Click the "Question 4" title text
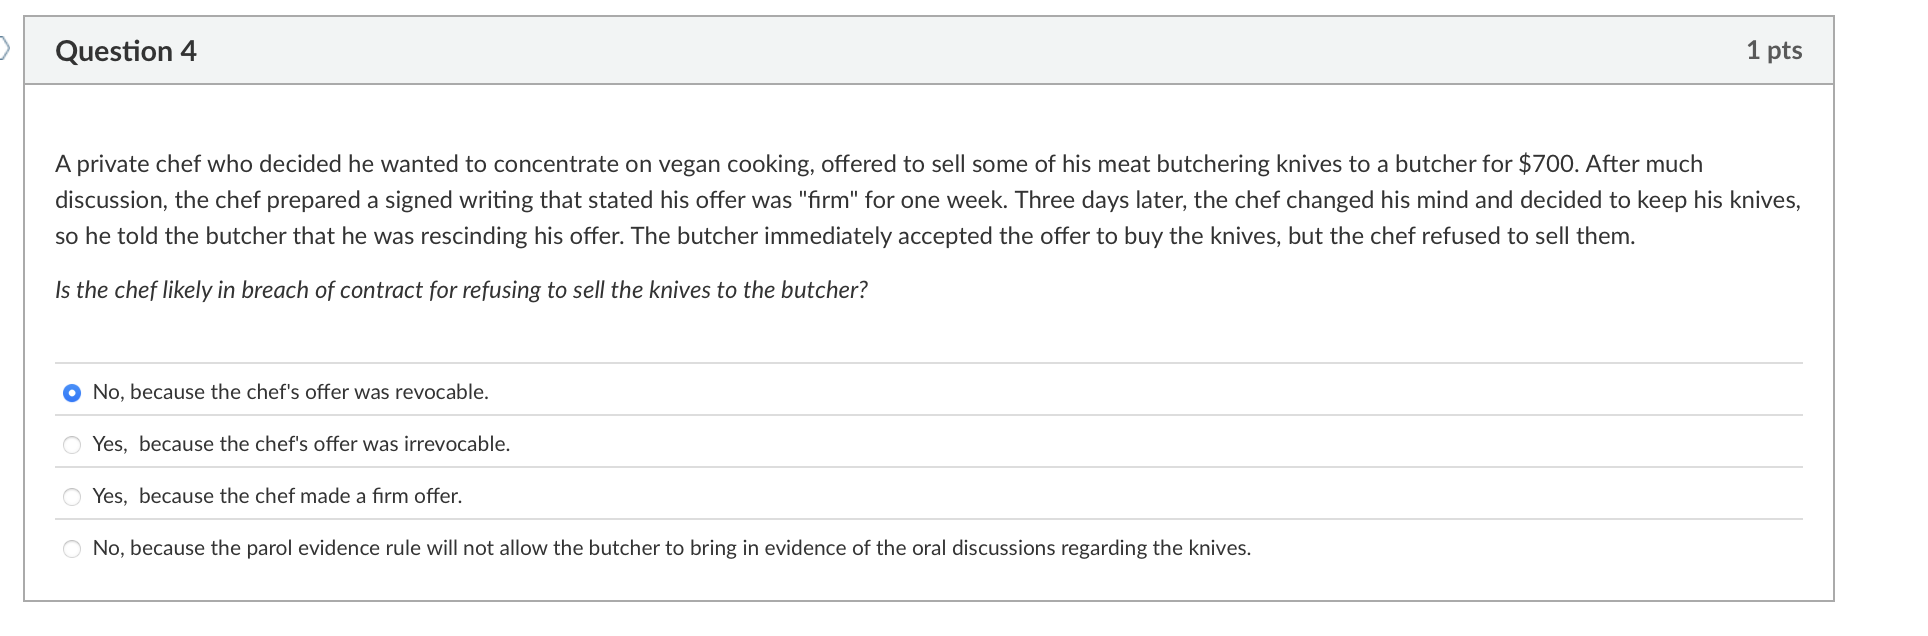 [x=126, y=50]
